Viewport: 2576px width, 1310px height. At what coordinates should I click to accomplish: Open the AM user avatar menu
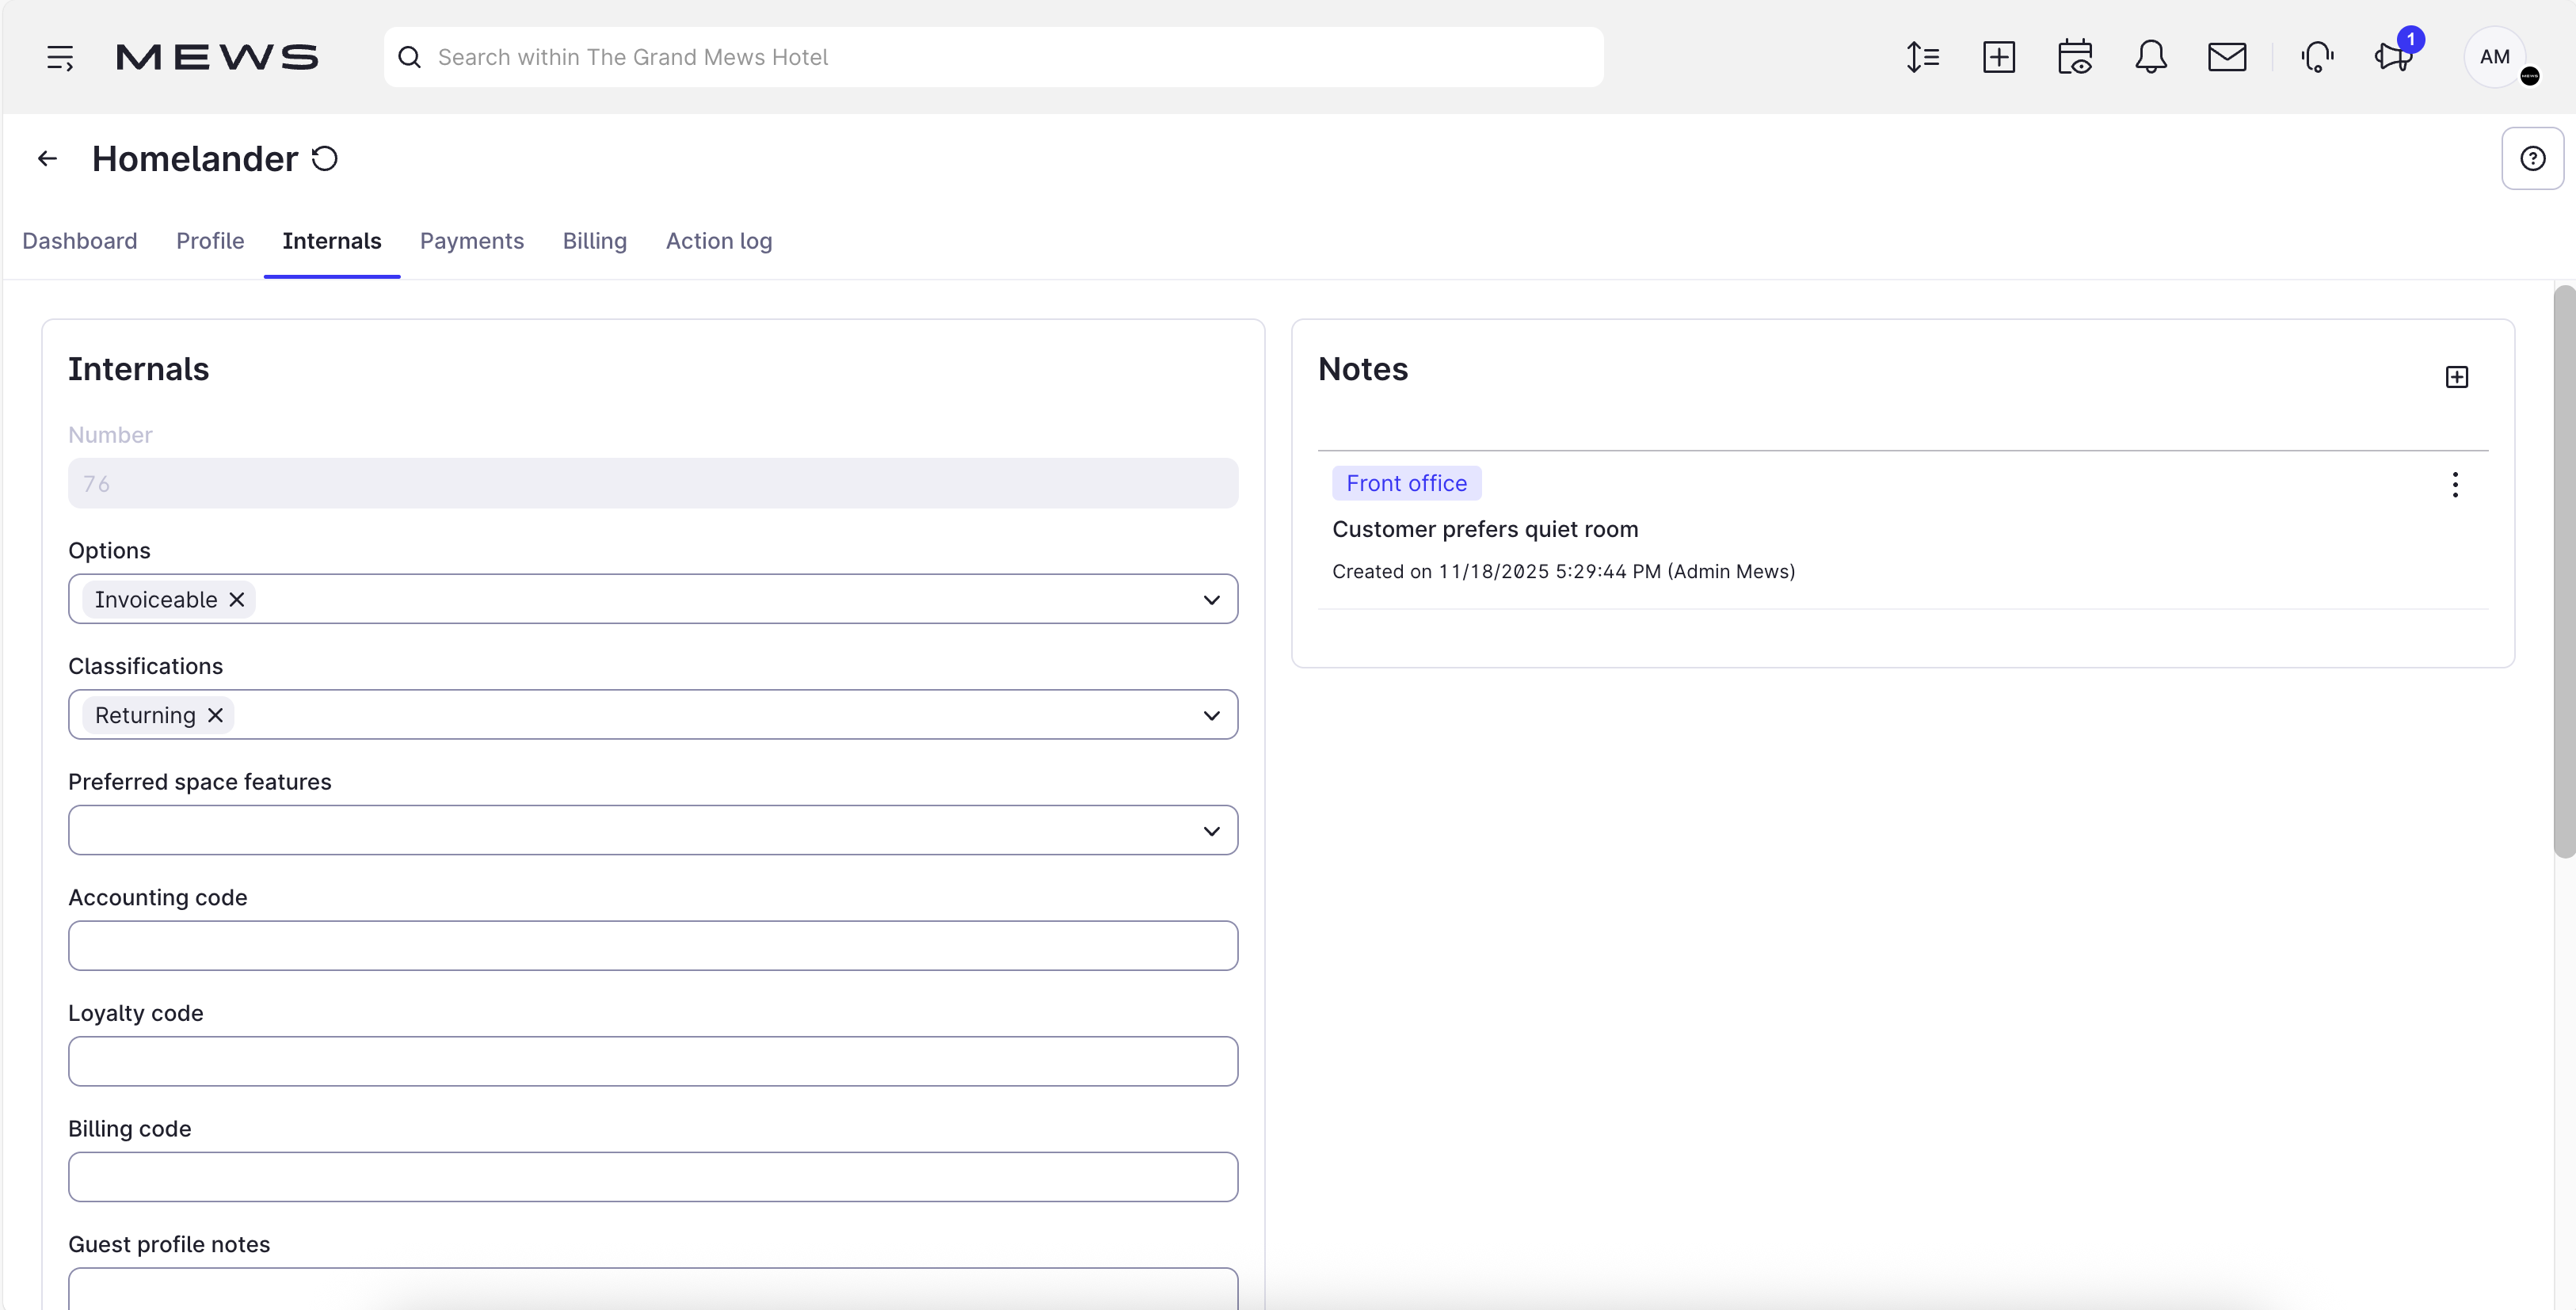(x=2495, y=57)
